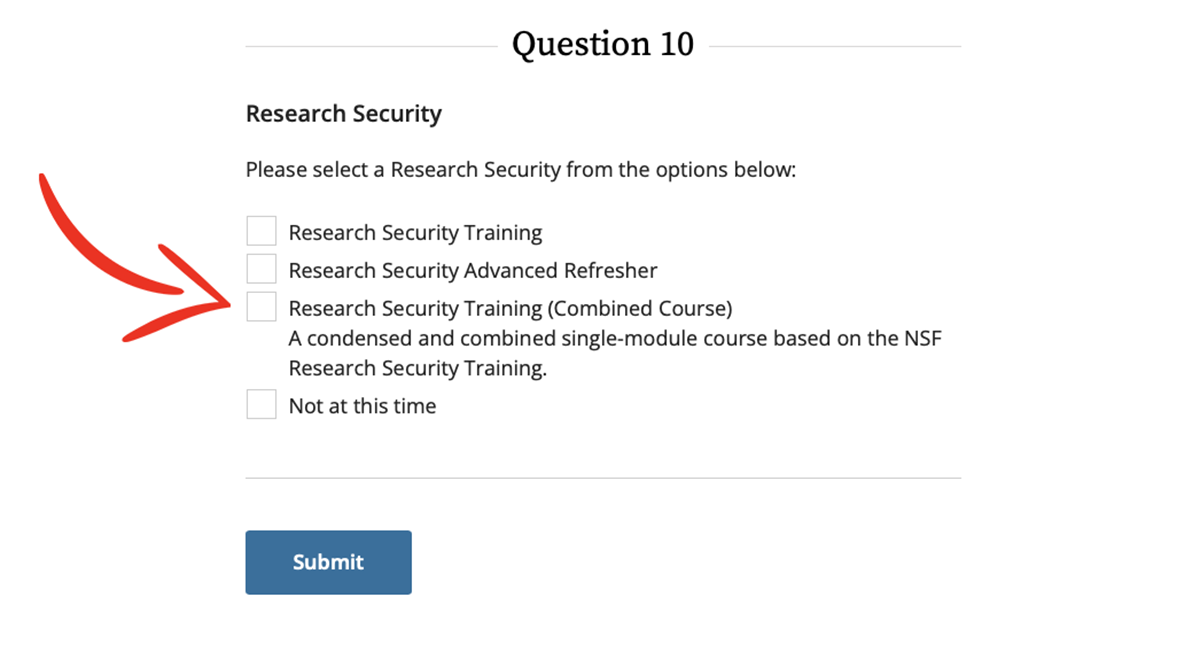Viewport: 1200px width, 659px height.
Task: Click the divider line left of Question 10
Action: coord(370,46)
